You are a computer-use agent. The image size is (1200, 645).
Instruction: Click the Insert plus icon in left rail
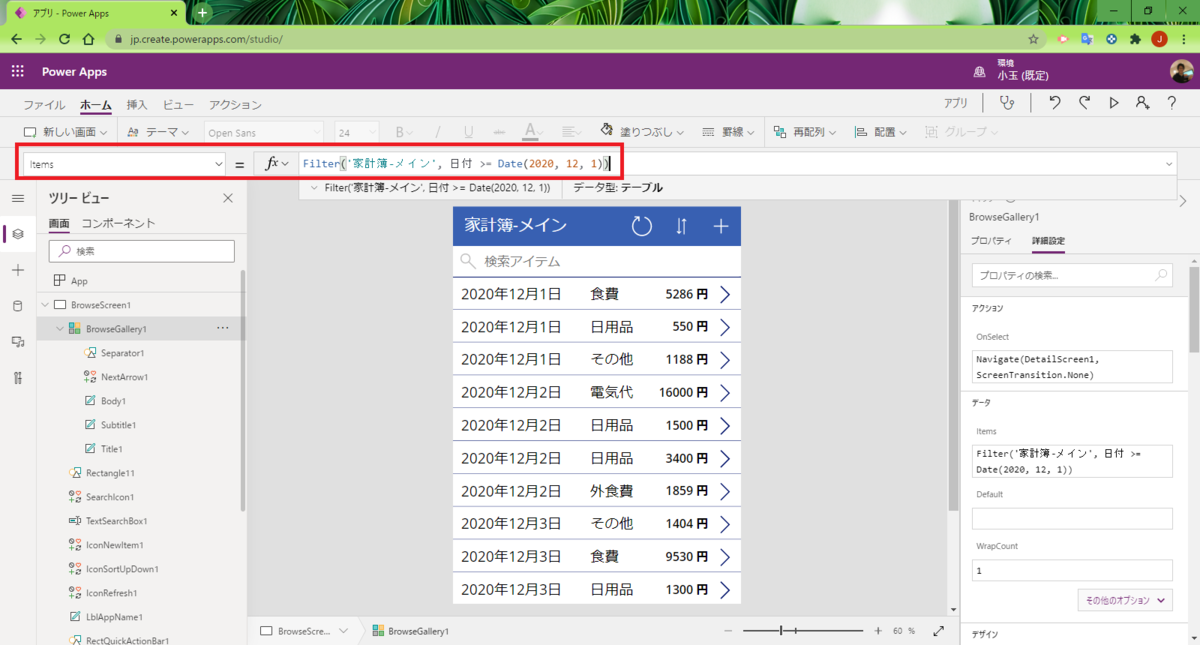[x=18, y=270]
